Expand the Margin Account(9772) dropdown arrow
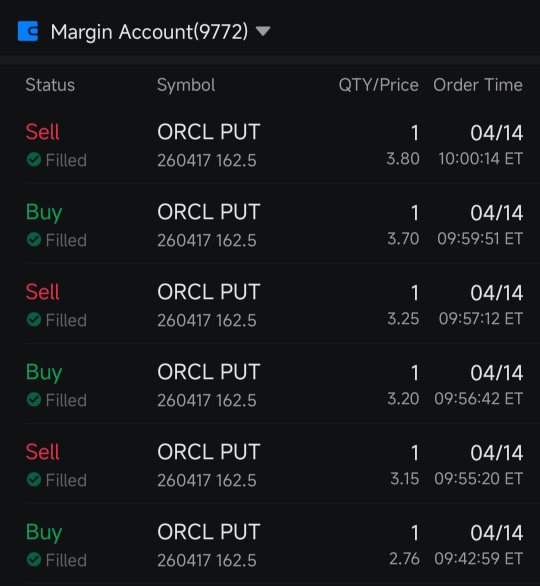This screenshot has width=540, height=586. pyautogui.click(x=263, y=31)
